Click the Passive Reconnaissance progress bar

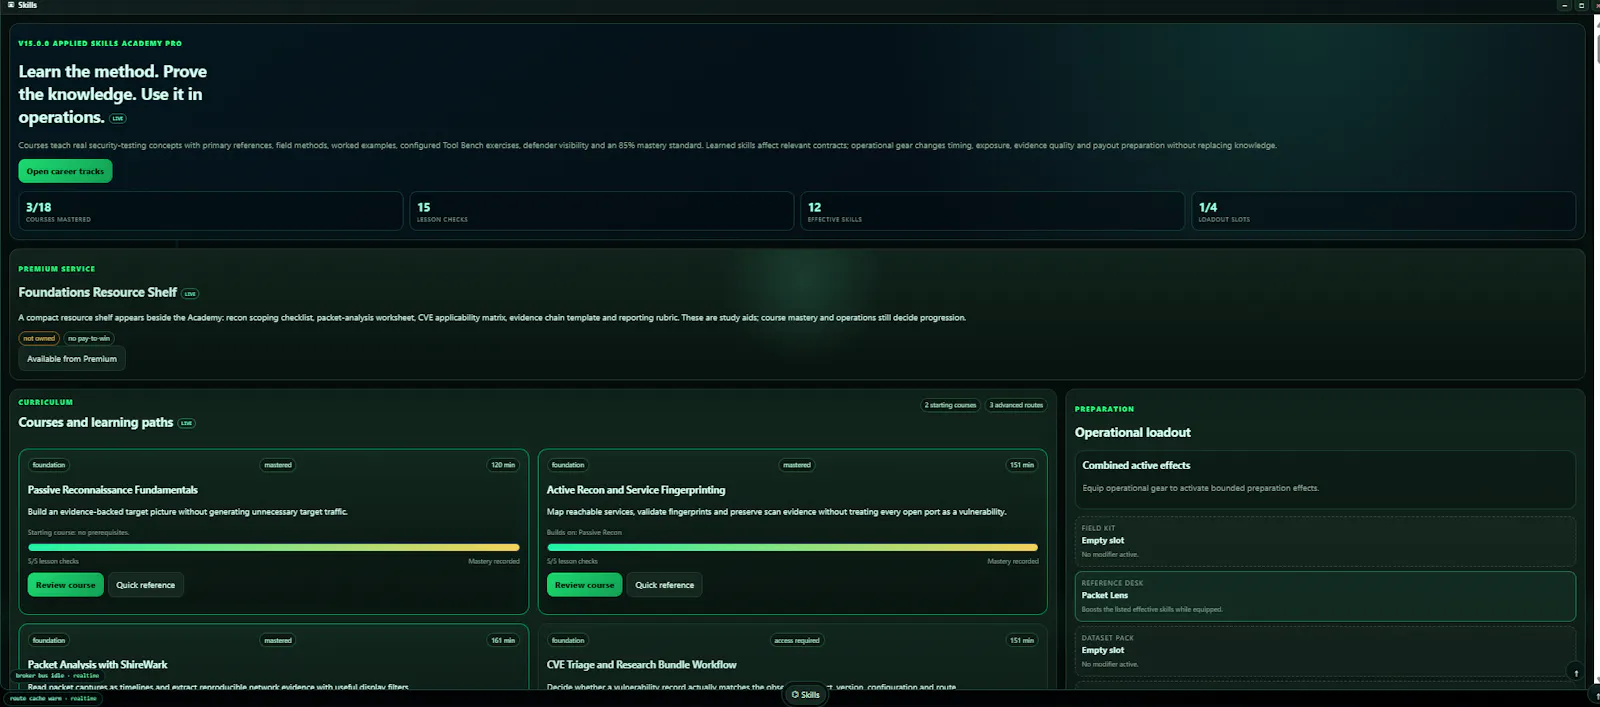click(x=274, y=547)
